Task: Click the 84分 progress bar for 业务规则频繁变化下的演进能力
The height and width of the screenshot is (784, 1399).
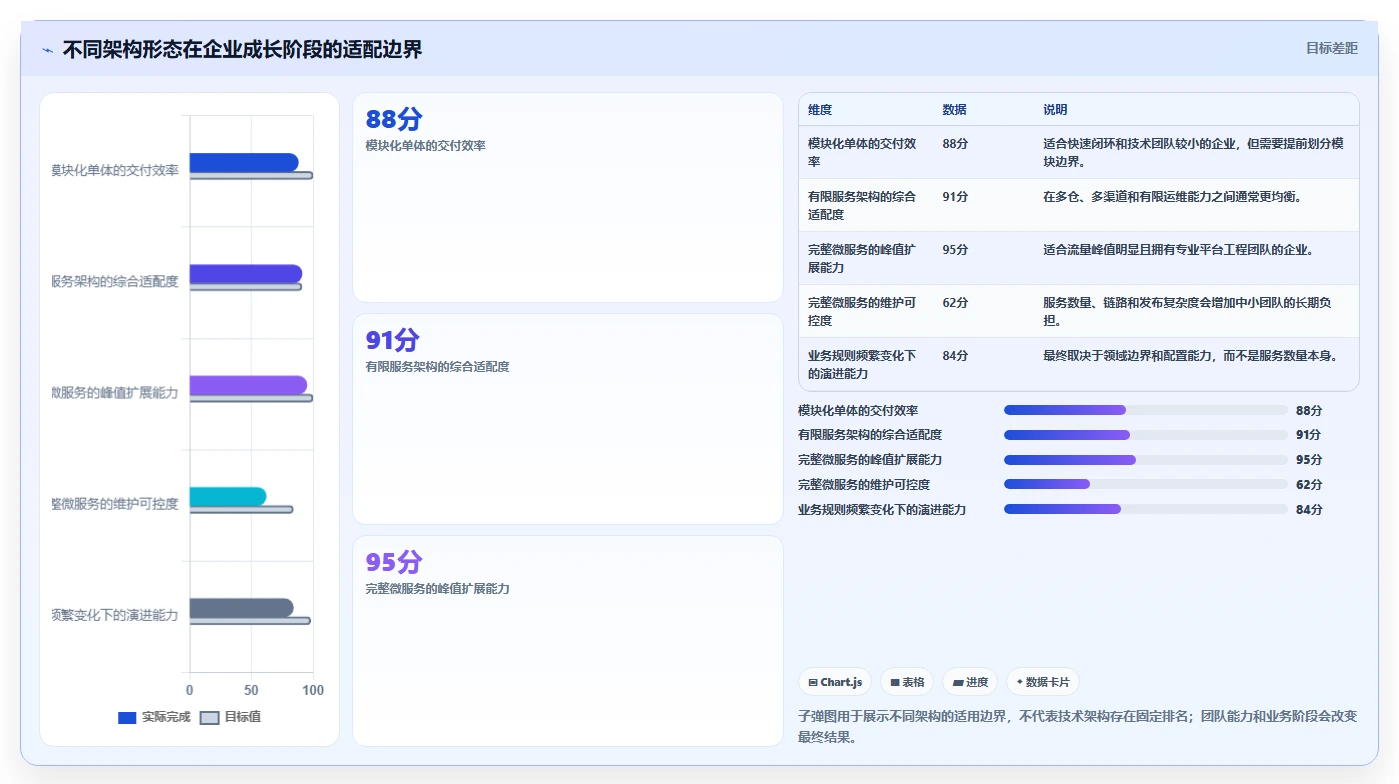Action: [1146, 510]
